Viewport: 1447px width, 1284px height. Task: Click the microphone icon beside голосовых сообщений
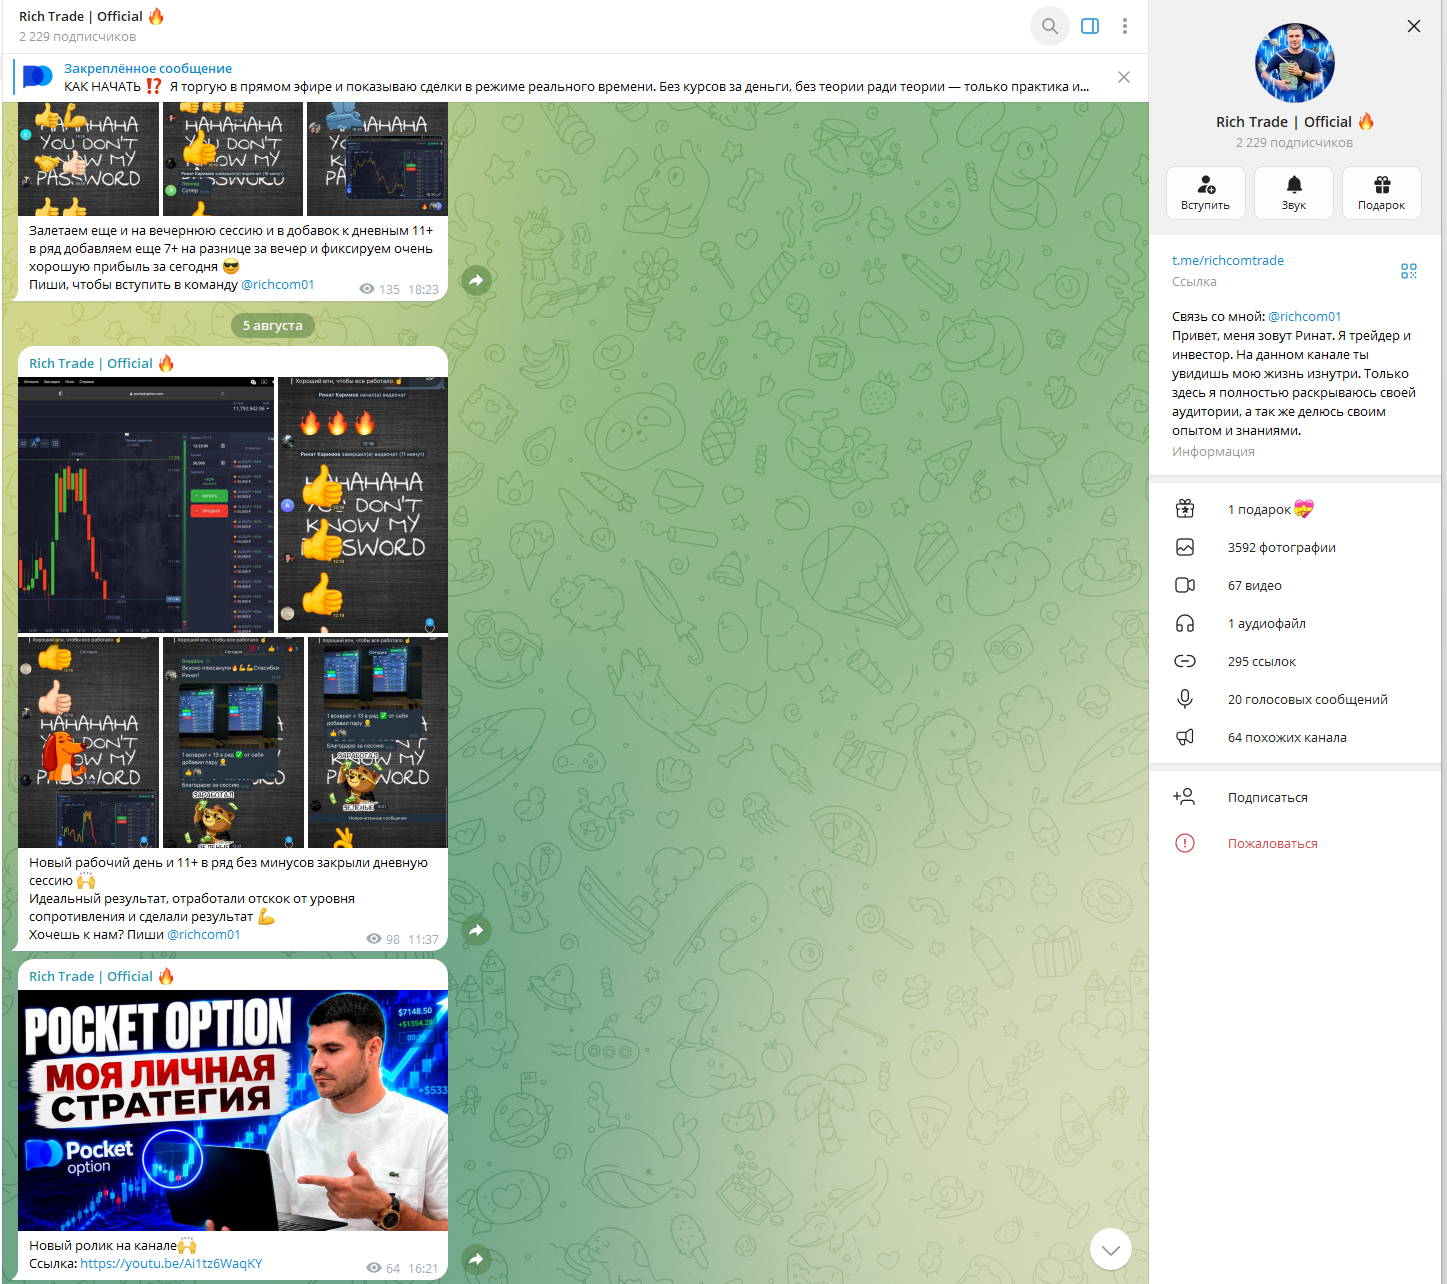(x=1185, y=699)
